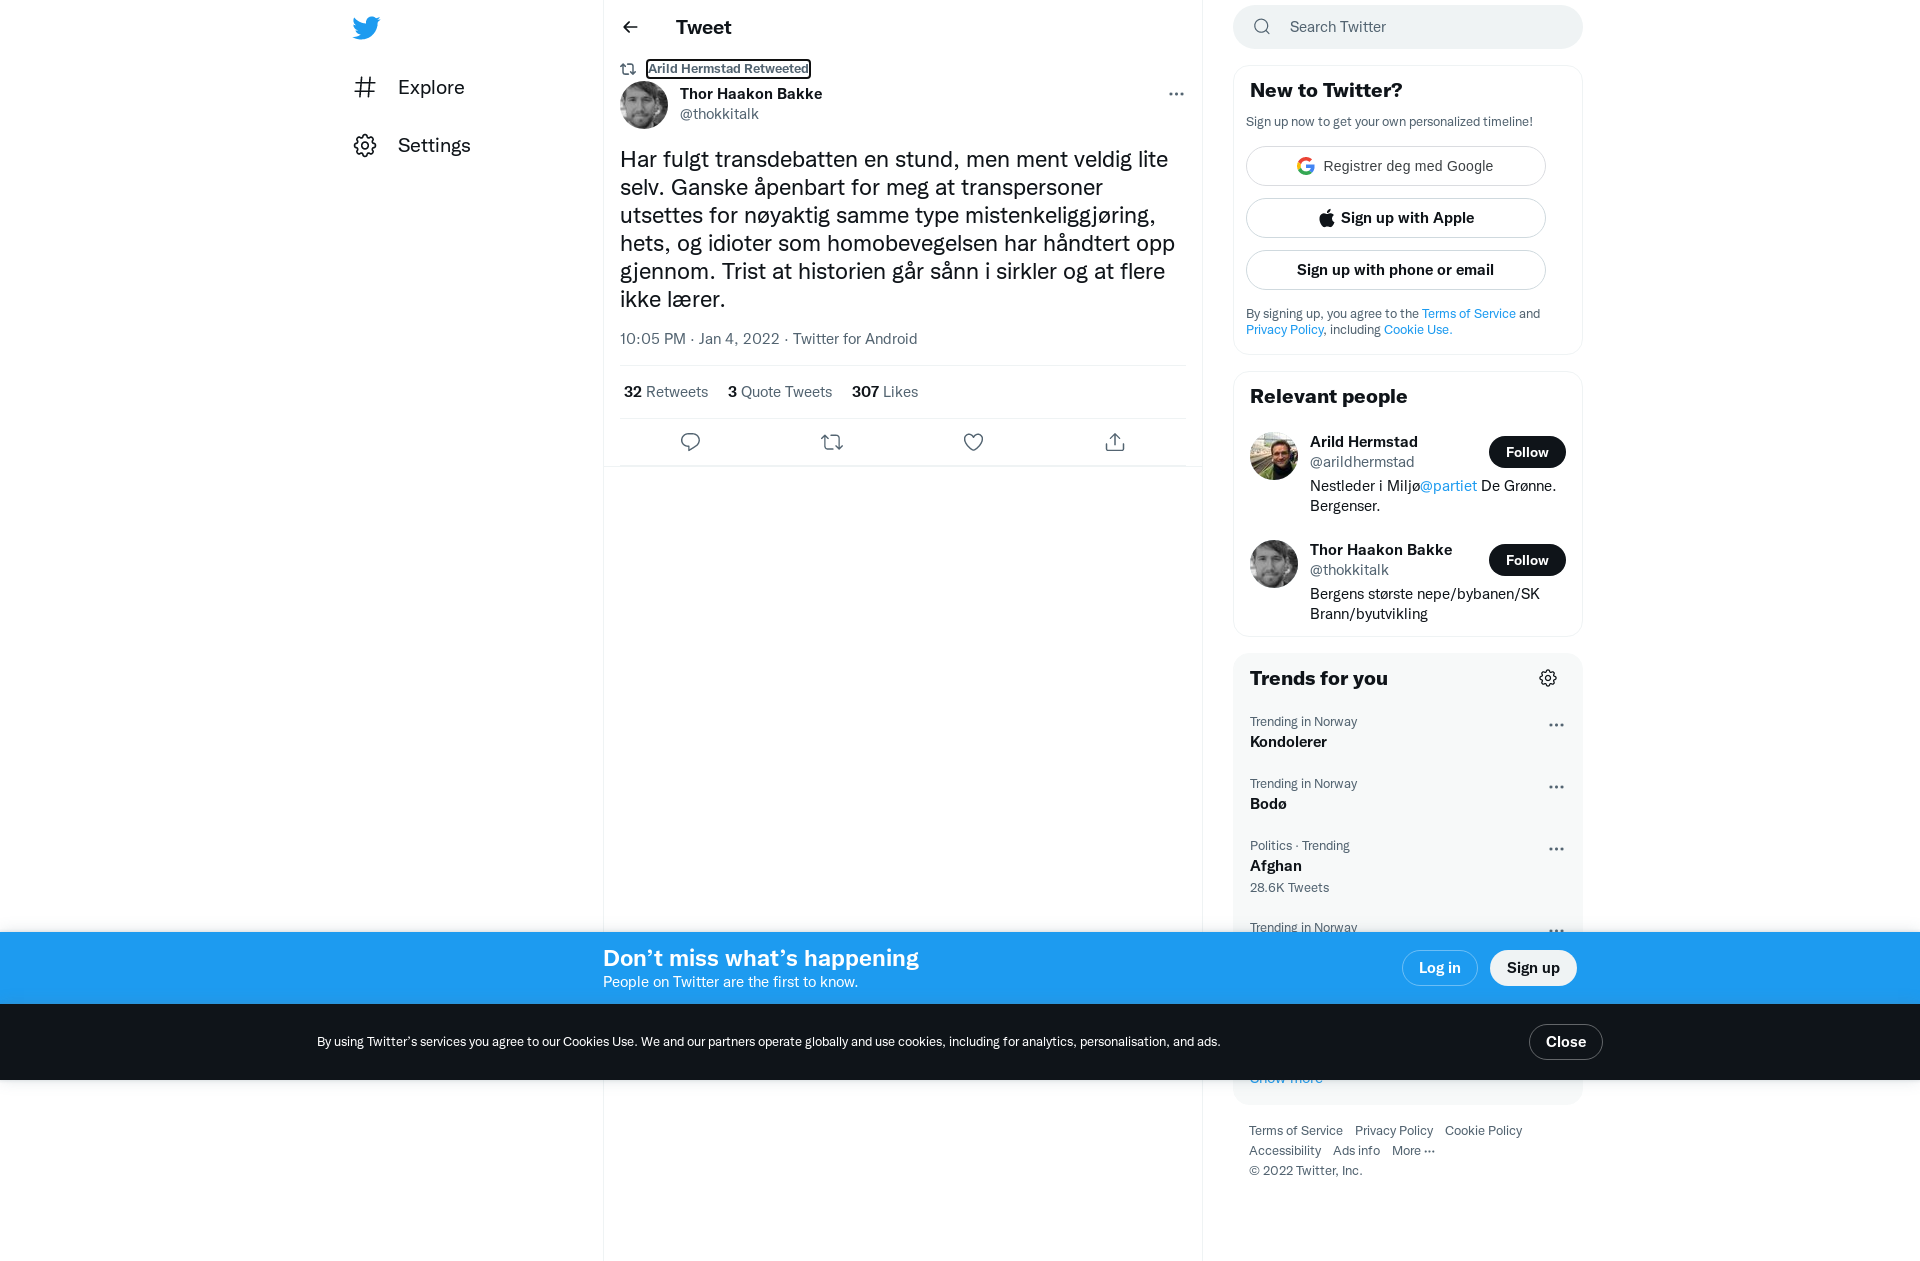
Task: Retweet using the retweet arrows icon
Action: click(x=832, y=442)
